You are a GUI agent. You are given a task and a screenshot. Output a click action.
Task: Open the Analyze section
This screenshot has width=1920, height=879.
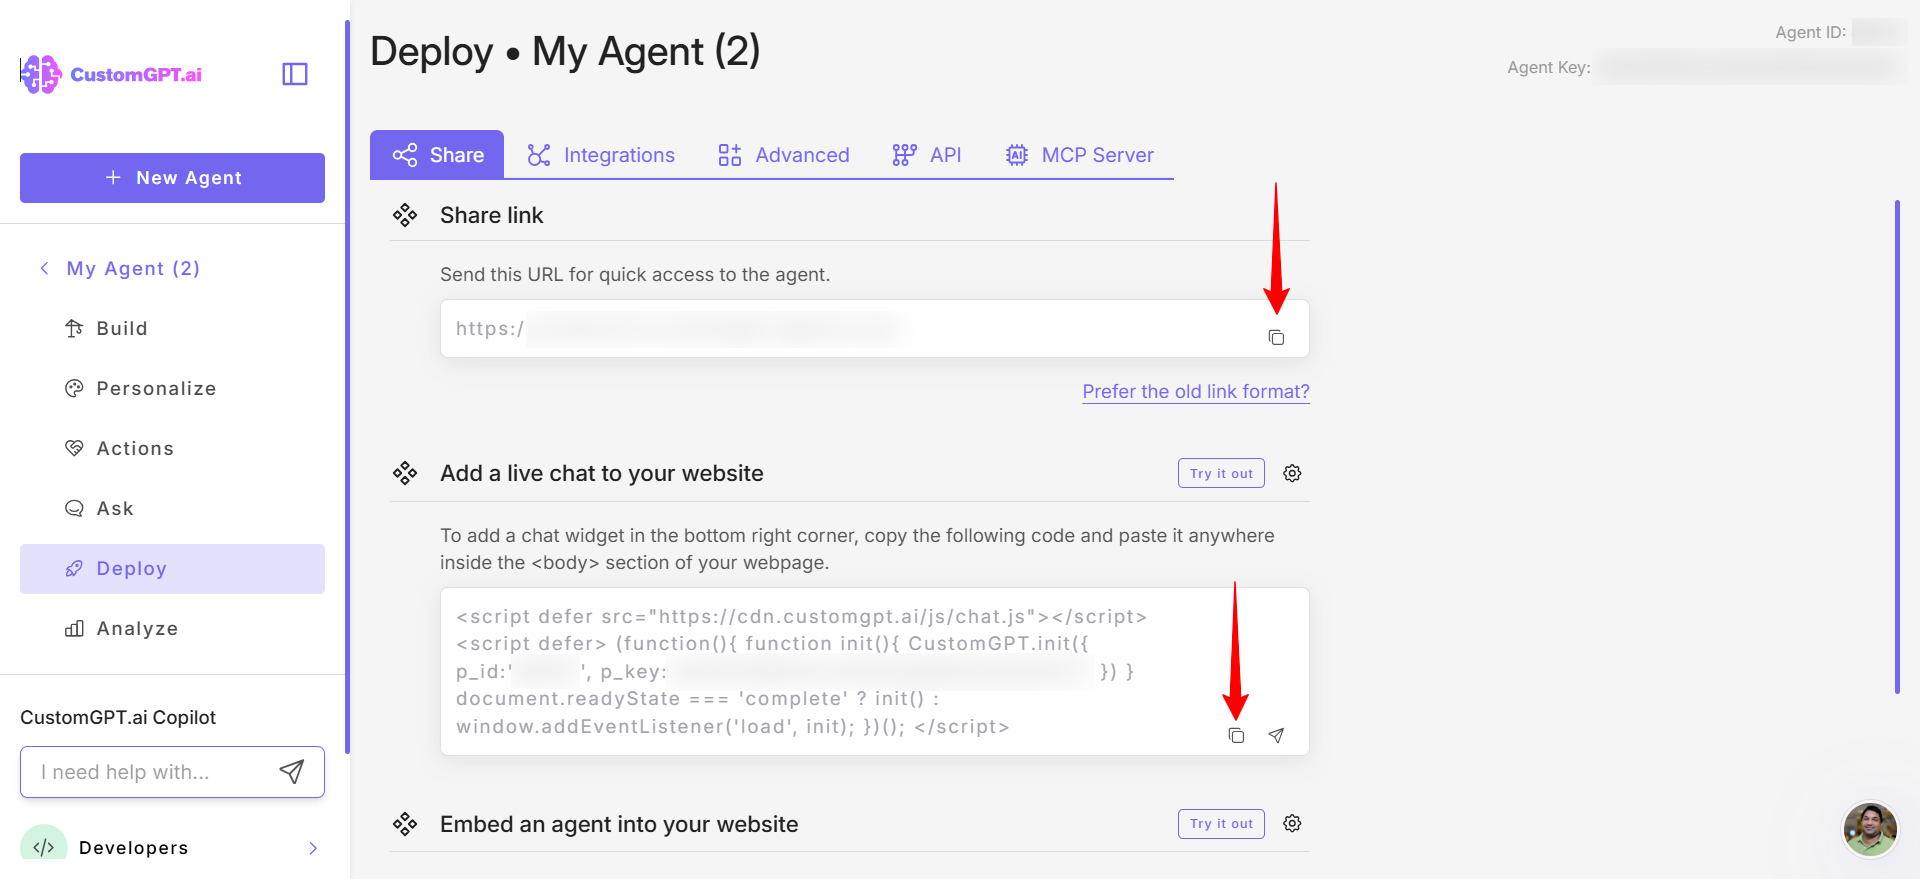172,628
